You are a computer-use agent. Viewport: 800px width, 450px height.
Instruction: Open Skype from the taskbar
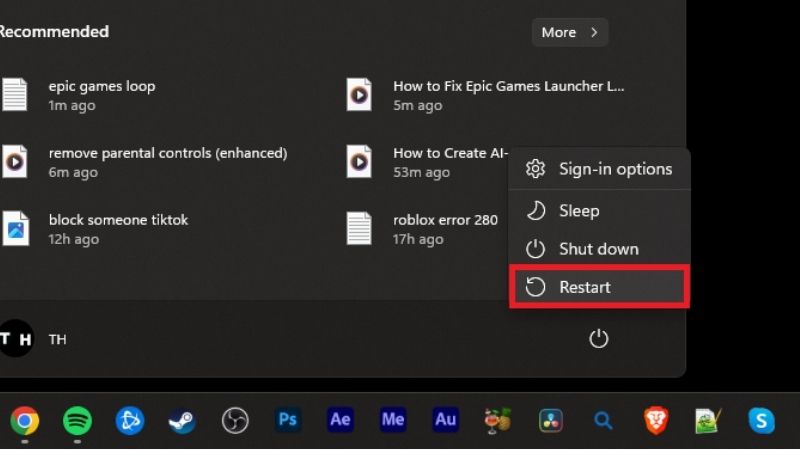(761, 420)
